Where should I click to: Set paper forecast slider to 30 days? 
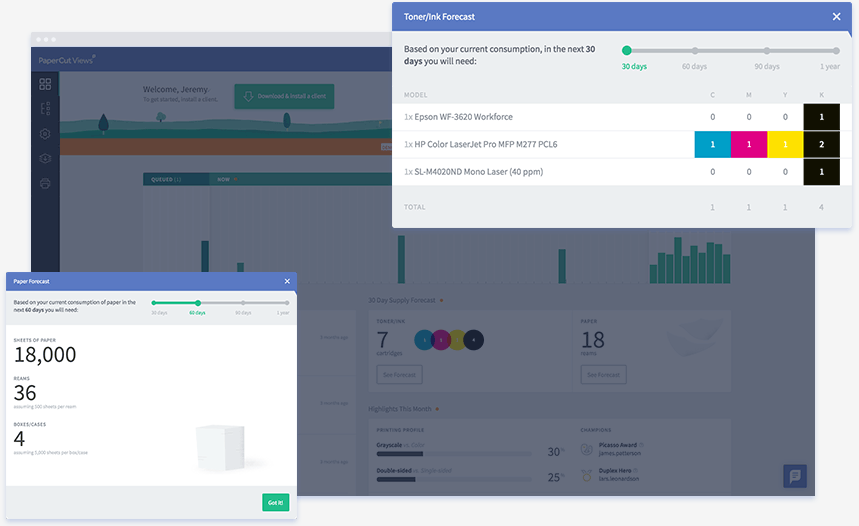pyautogui.click(x=154, y=302)
